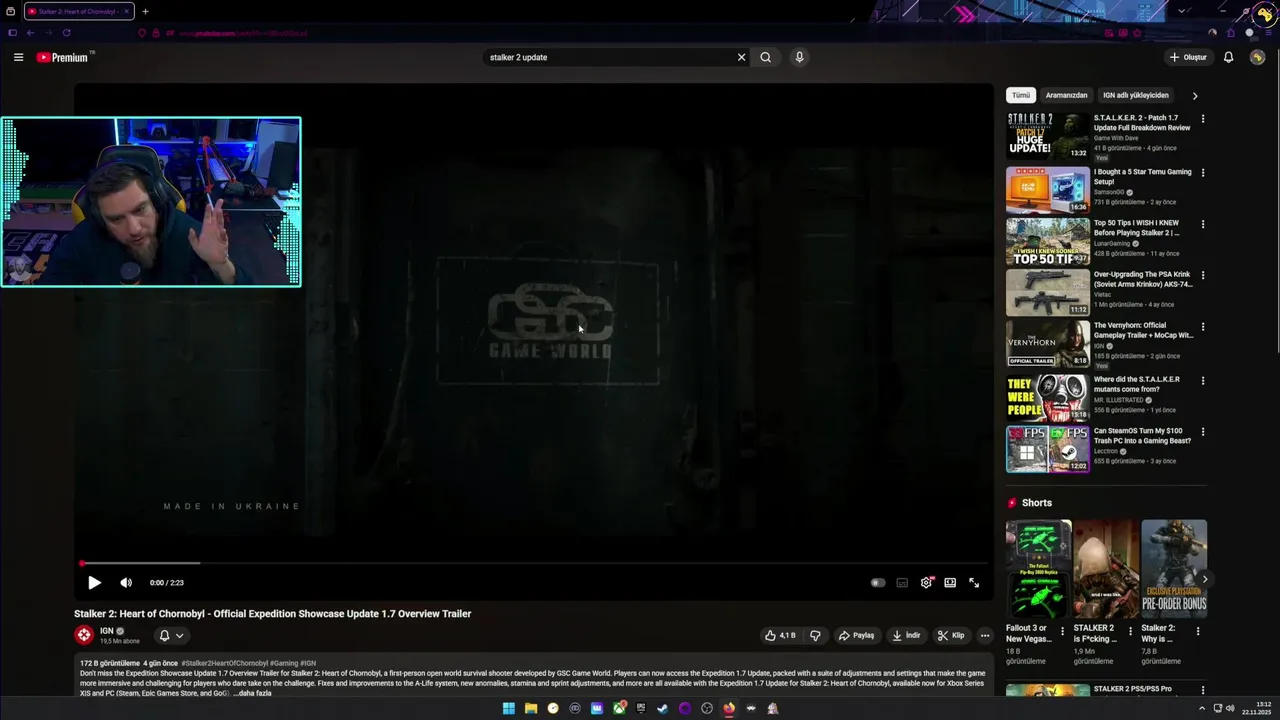1280x720 pixels.
Task: Open a new browser tab
Action: point(145,11)
